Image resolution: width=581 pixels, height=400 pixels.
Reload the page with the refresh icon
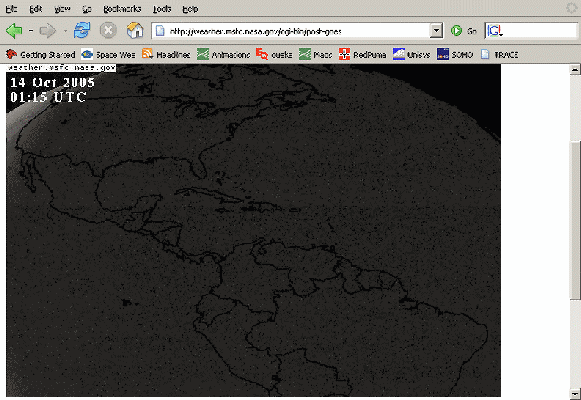click(x=82, y=30)
